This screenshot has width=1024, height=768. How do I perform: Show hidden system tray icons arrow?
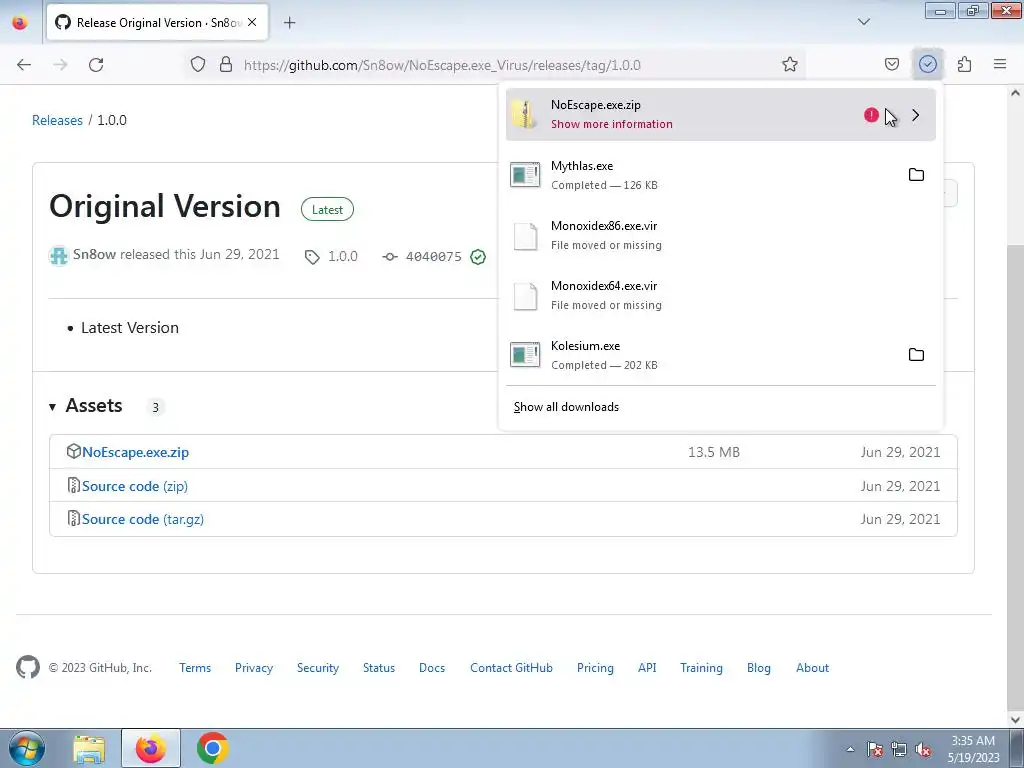(850, 749)
